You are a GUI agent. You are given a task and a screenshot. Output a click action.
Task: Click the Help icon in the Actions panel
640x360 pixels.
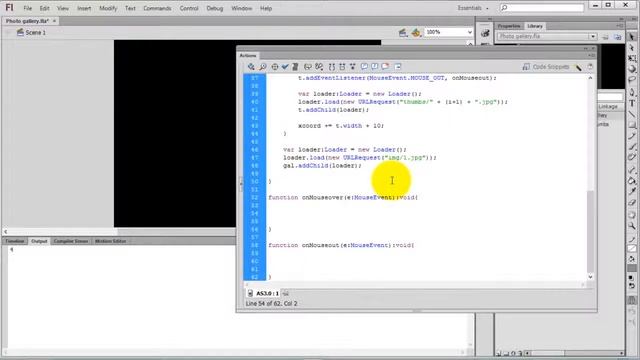[x=590, y=67]
